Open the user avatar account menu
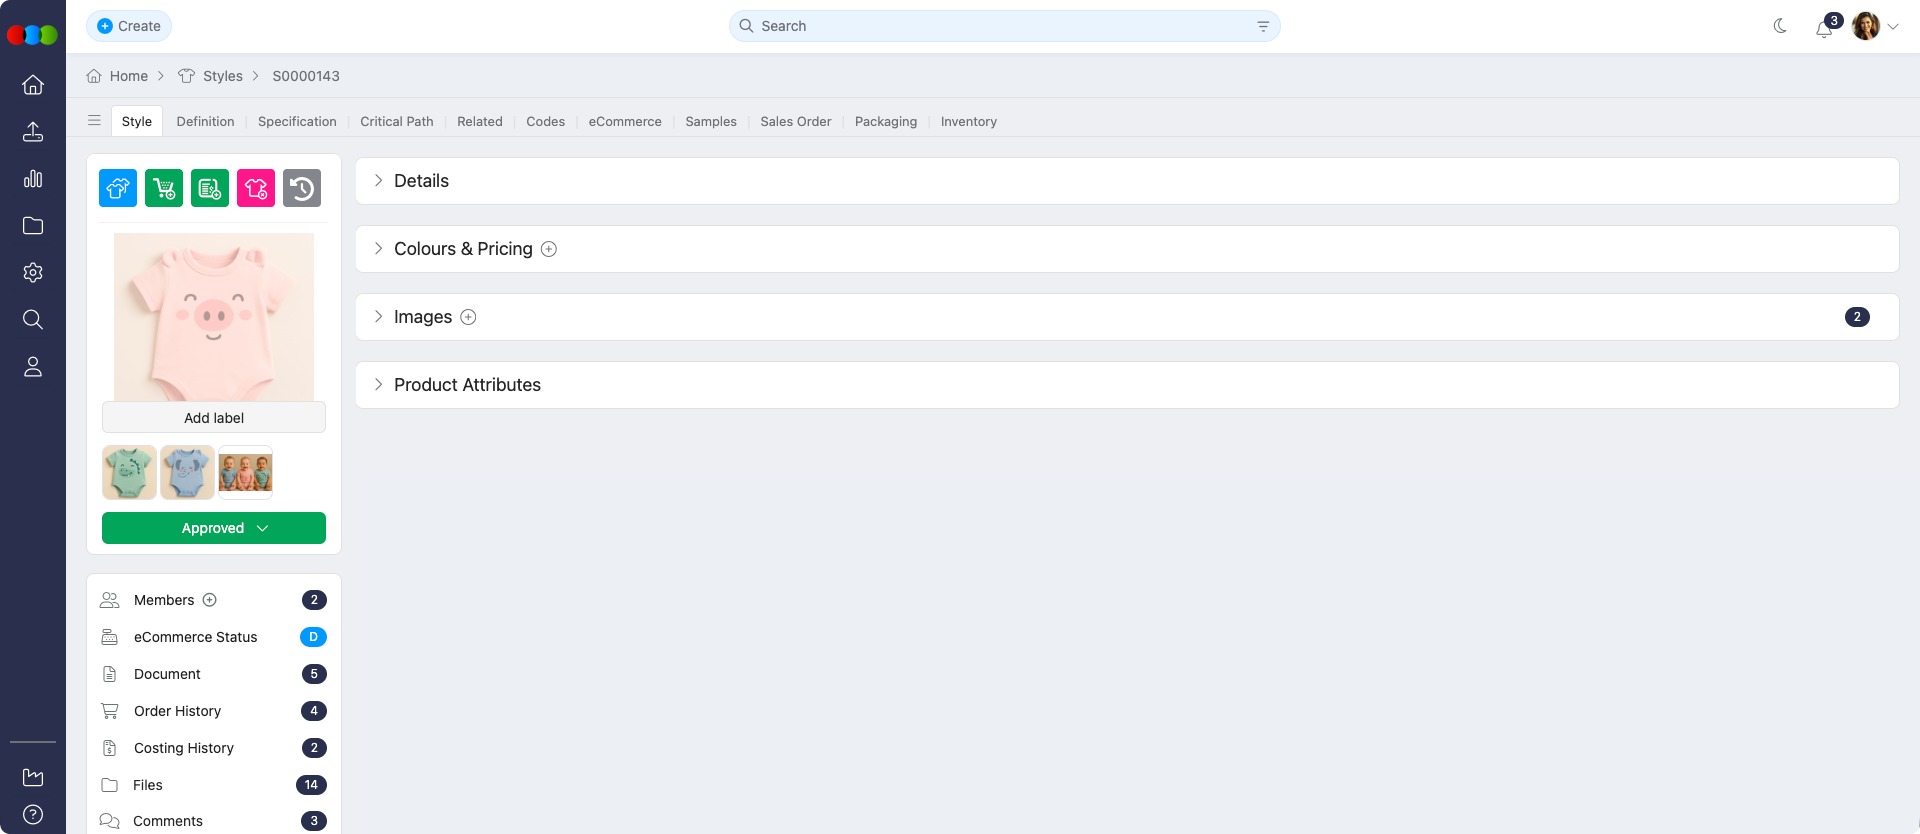This screenshot has height=834, width=1920. pyautogui.click(x=1875, y=26)
